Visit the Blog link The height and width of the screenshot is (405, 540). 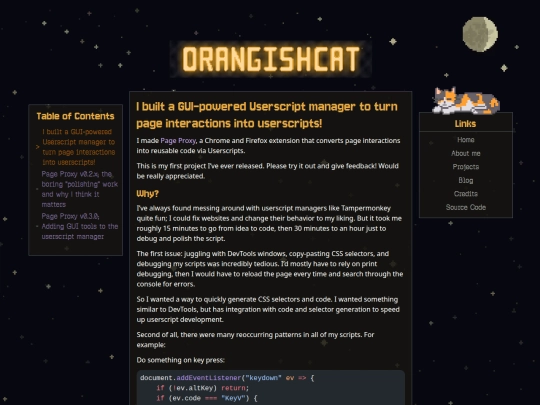pyautogui.click(x=466, y=180)
